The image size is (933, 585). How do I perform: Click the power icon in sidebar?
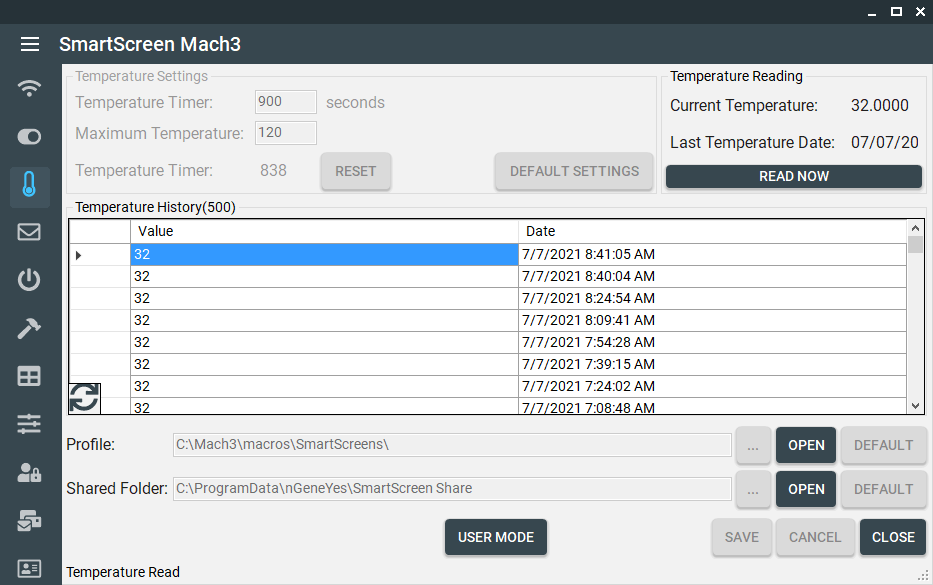[x=30, y=280]
